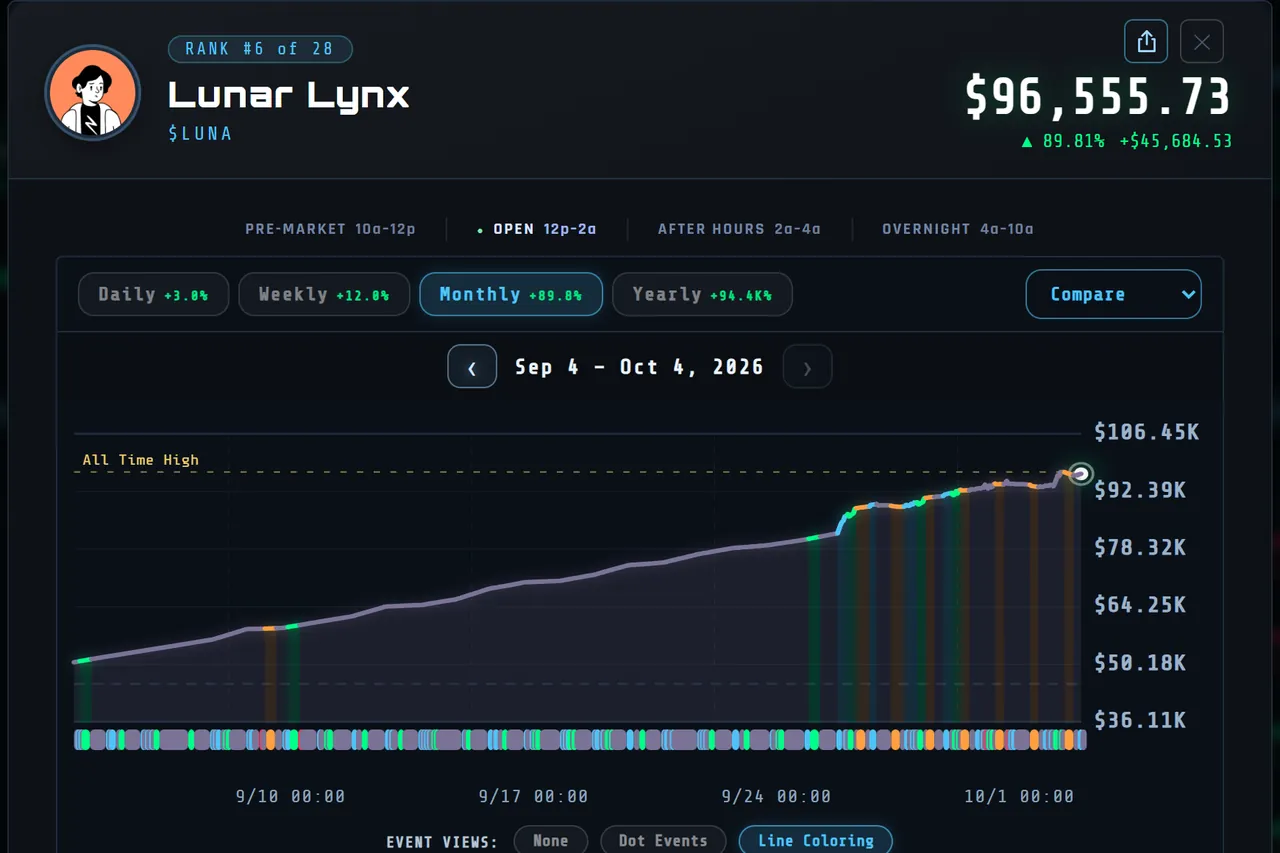Click the +$45,684.53 gain amount
The width and height of the screenshot is (1280, 853).
click(1175, 141)
